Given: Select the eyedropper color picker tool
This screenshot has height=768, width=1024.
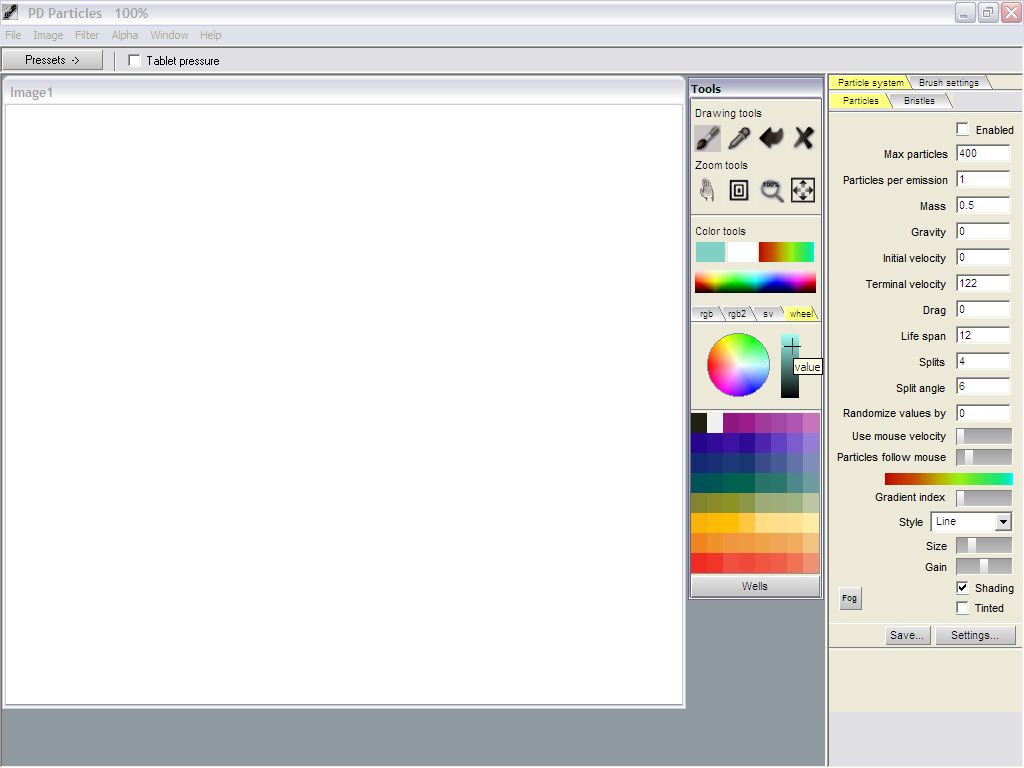Looking at the screenshot, I should [739, 138].
